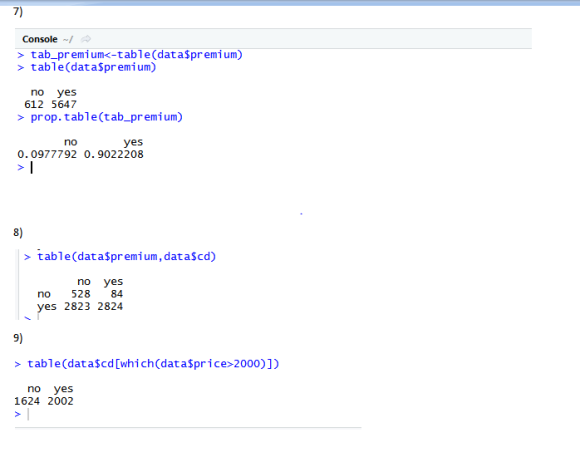Select the 0.9022208 proportion value
Image resolution: width=580 pixels, height=457 pixels.
click(114, 154)
